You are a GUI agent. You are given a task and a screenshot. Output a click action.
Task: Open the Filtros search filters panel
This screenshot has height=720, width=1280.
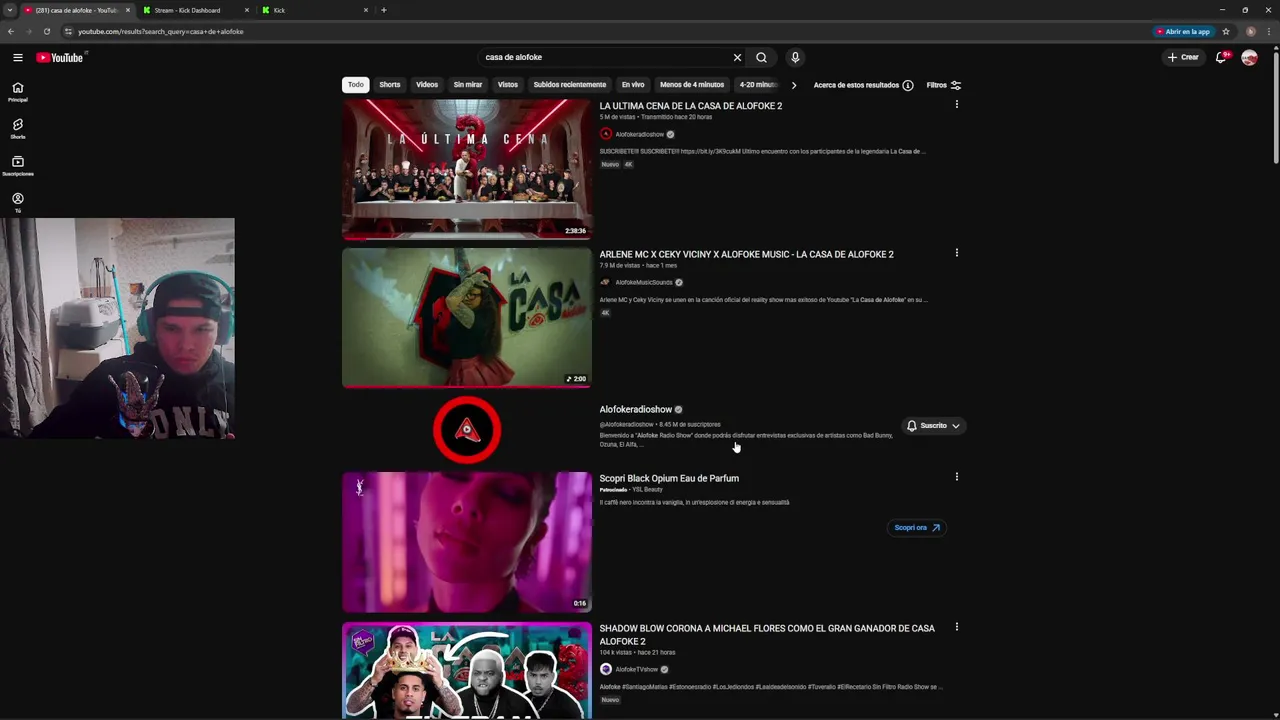[x=944, y=85]
